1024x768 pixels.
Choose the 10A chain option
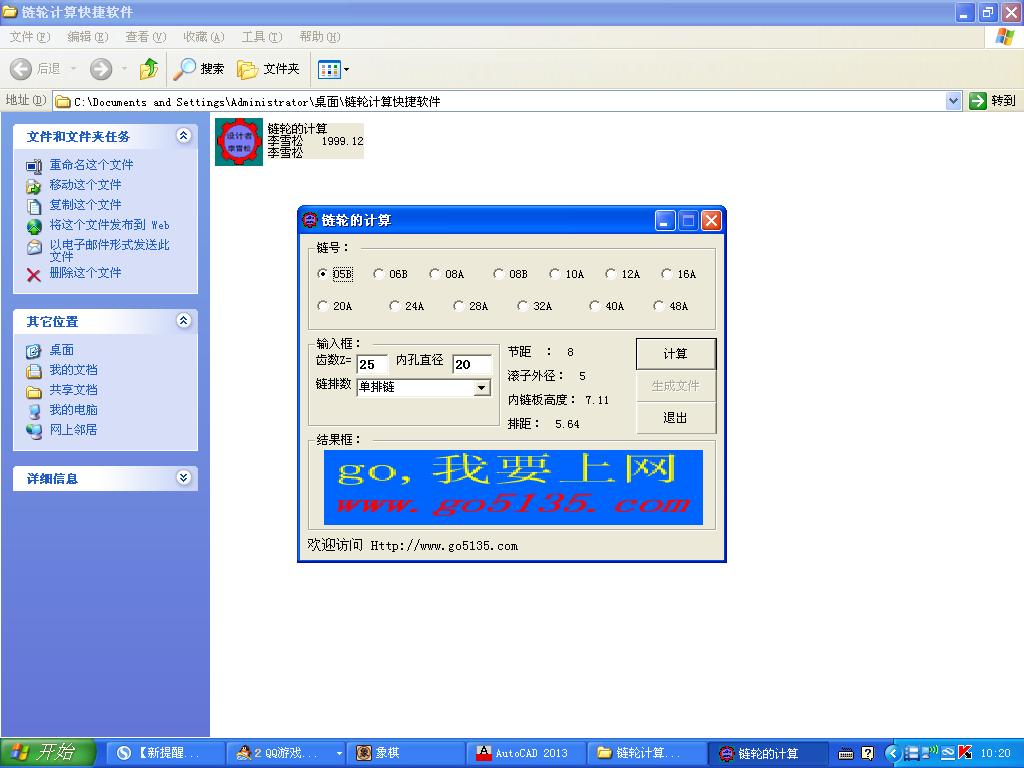click(554, 273)
